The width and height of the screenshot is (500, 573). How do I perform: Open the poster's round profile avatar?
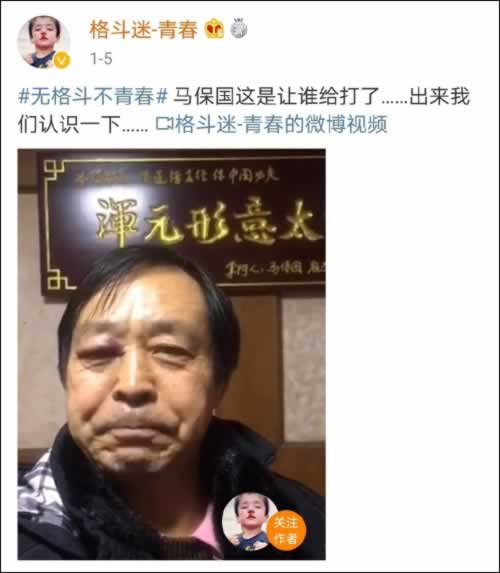44,42
